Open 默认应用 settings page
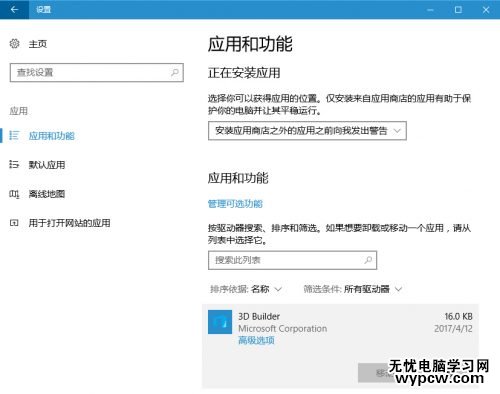500x394 pixels. pyautogui.click(x=47, y=165)
